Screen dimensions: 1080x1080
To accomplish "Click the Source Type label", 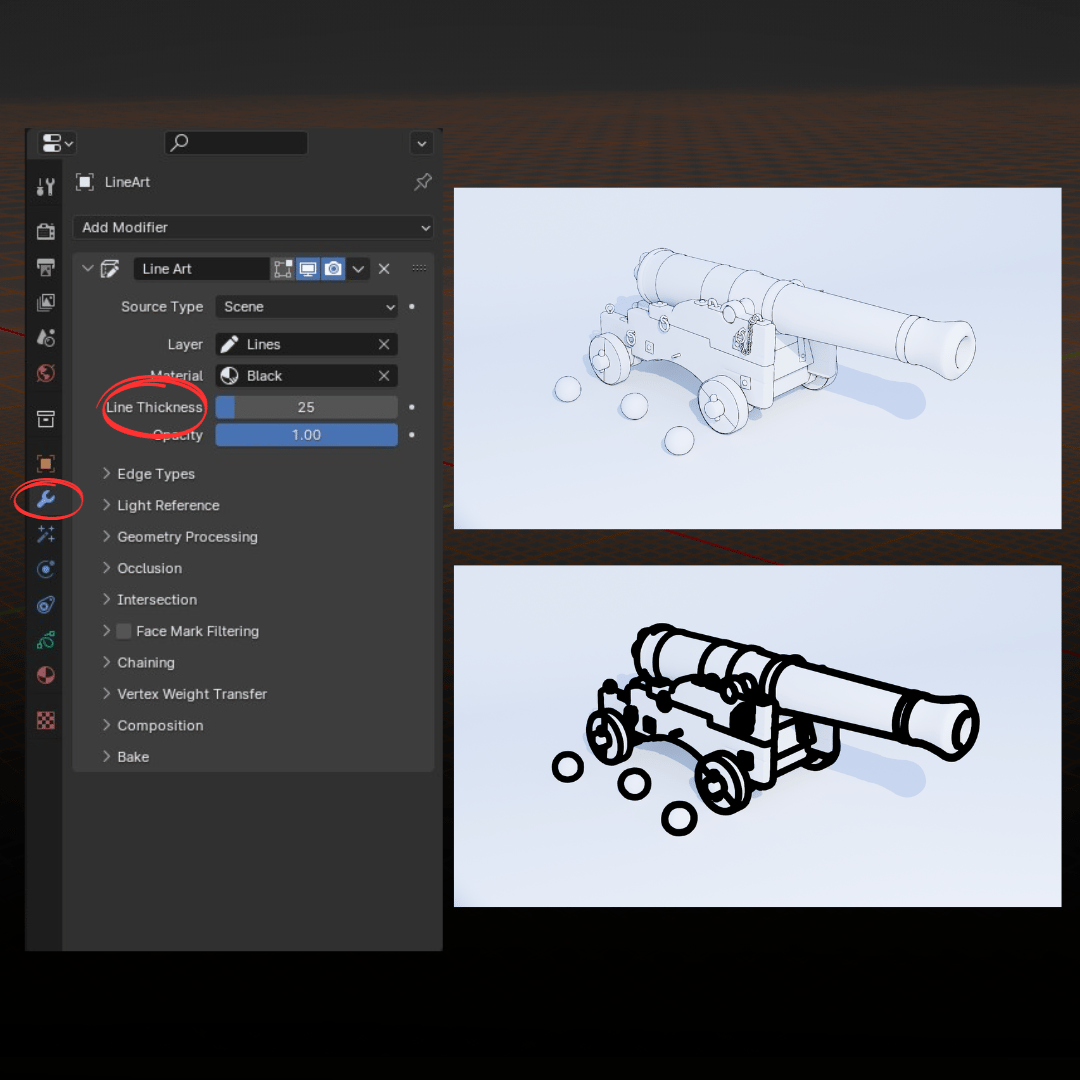I will point(162,307).
